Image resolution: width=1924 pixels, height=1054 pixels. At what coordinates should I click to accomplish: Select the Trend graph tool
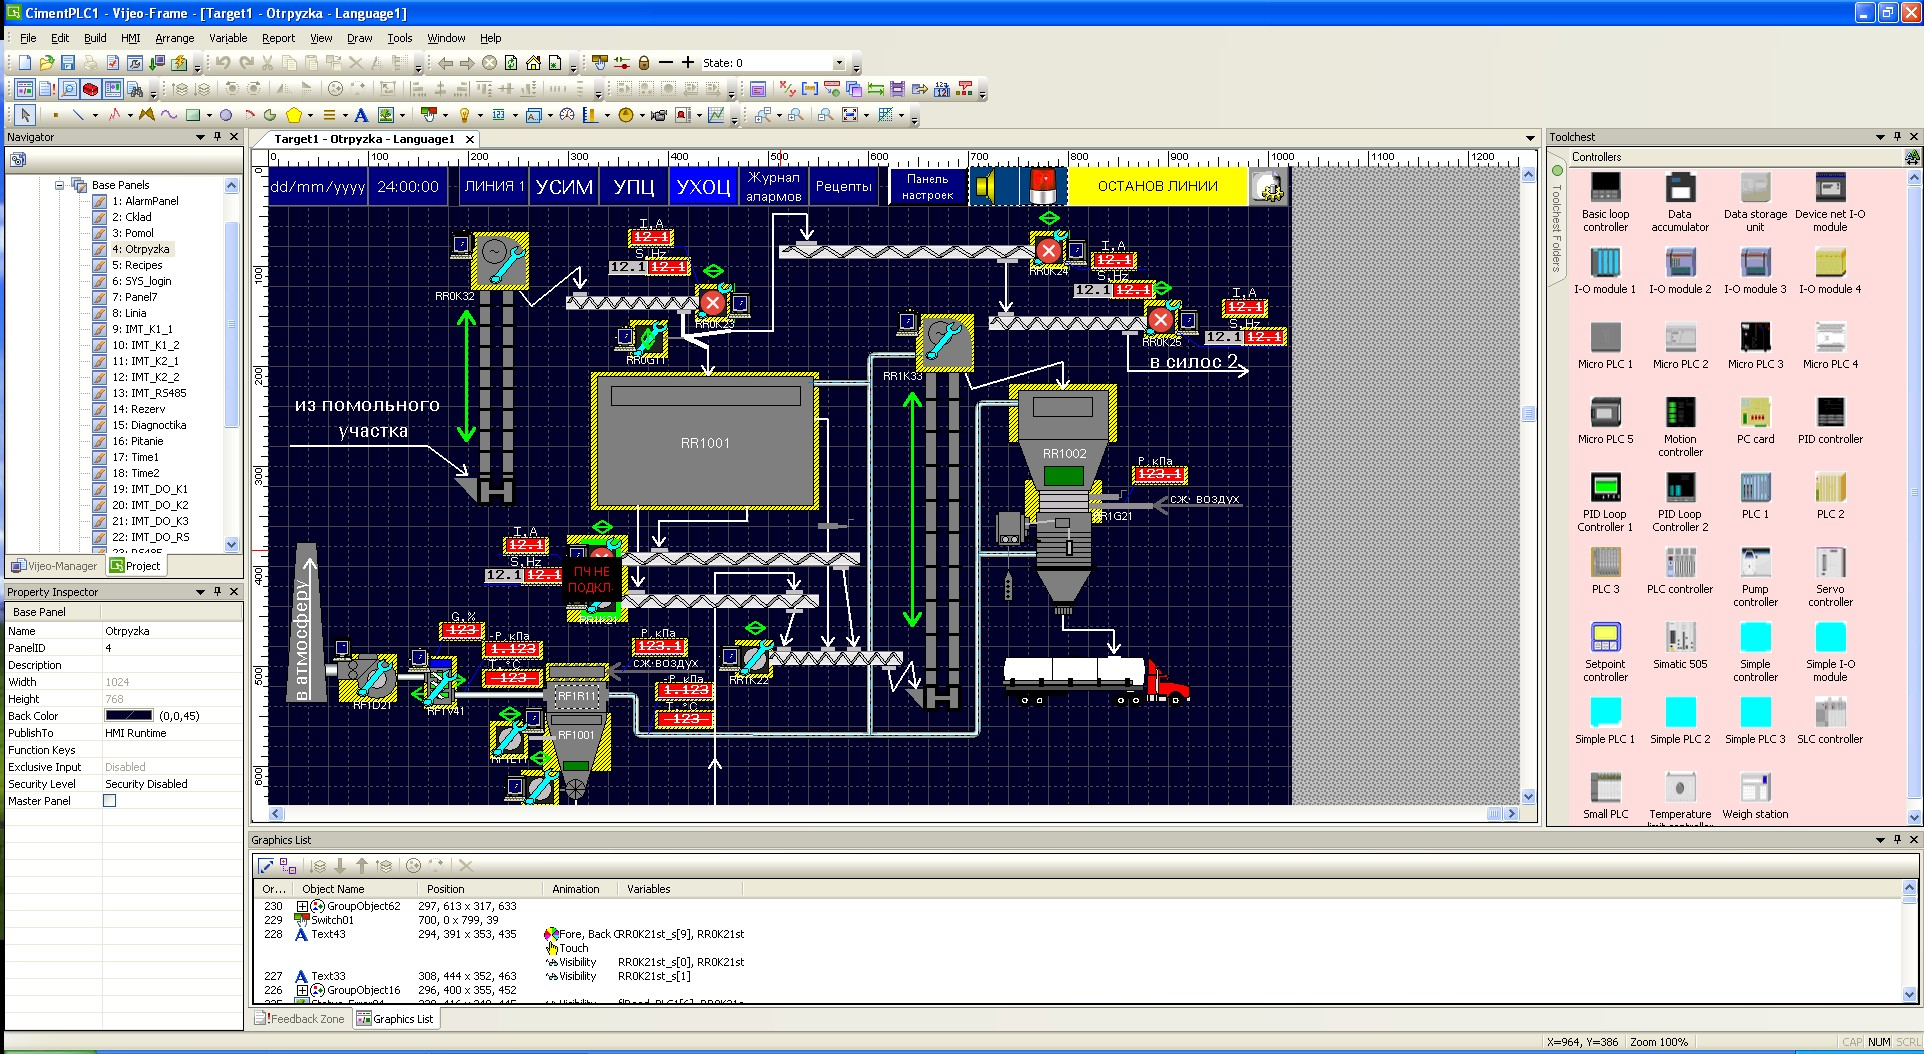[x=716, y=115]
